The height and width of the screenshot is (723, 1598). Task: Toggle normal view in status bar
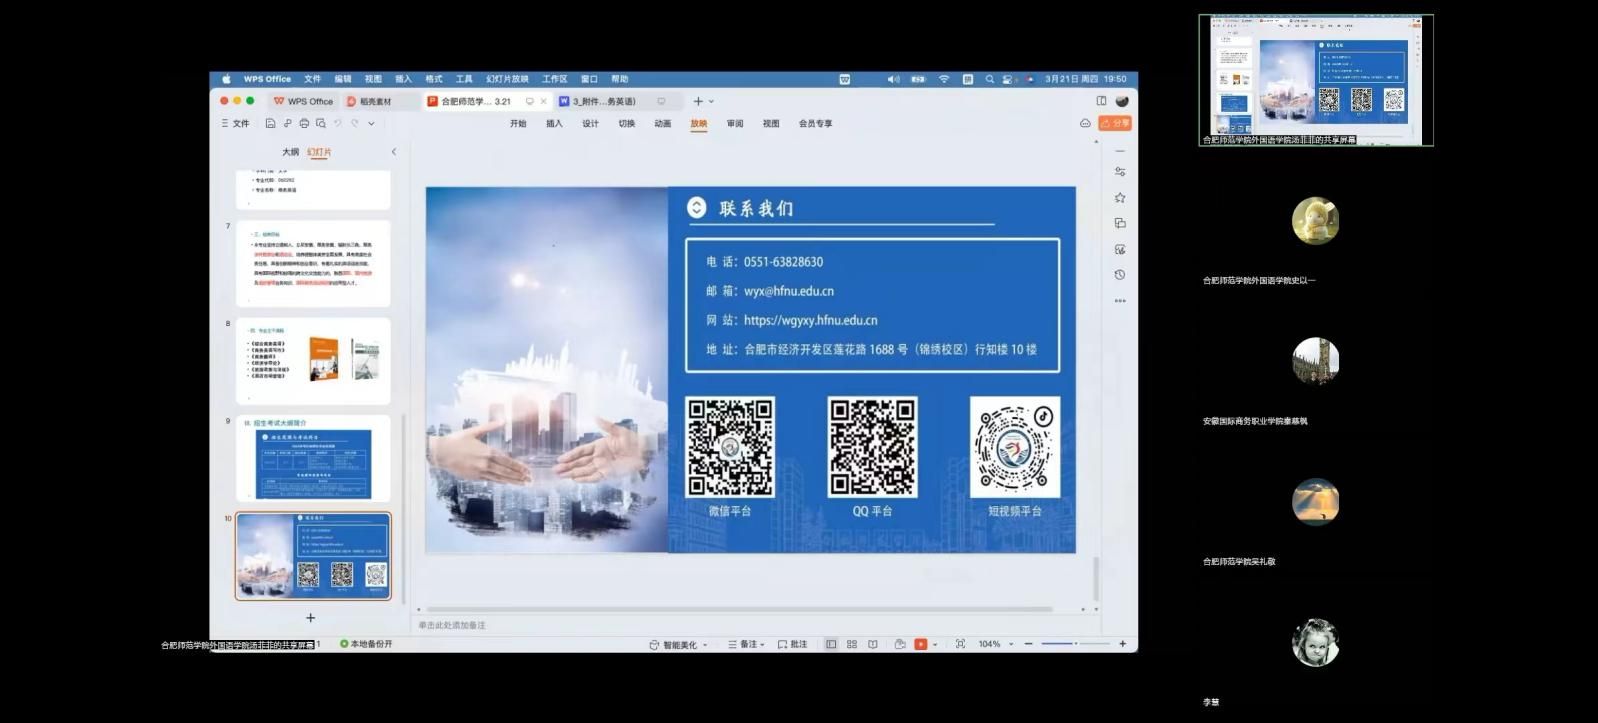(831, 645)
